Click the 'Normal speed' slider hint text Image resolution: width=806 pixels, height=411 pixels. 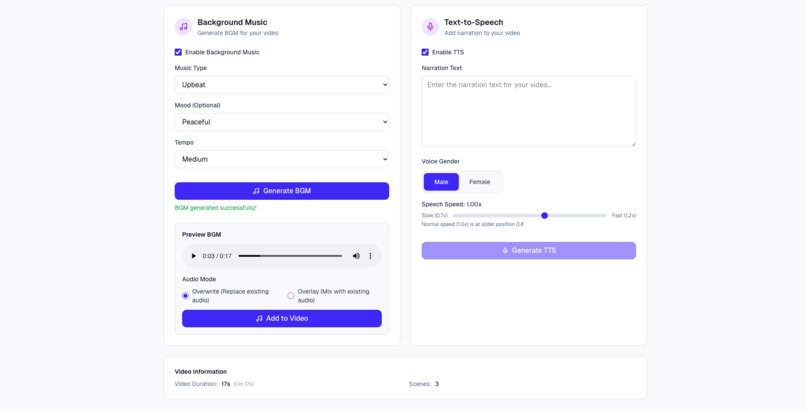tap(473, 225)
